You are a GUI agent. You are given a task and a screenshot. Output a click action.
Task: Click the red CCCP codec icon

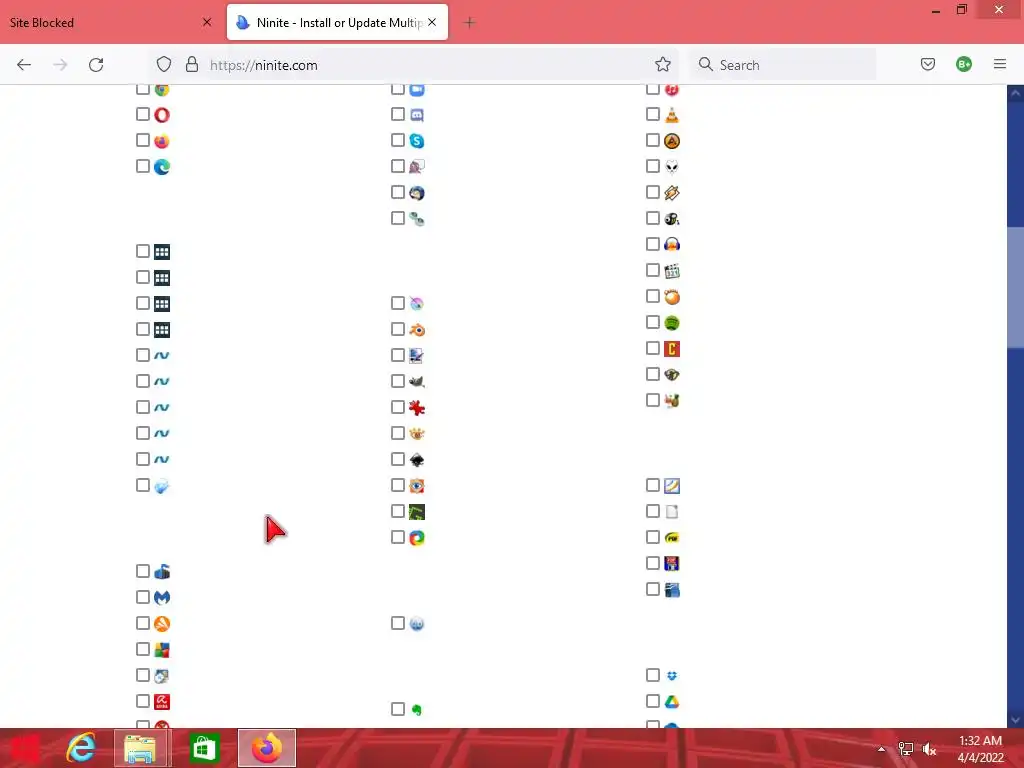671,349
